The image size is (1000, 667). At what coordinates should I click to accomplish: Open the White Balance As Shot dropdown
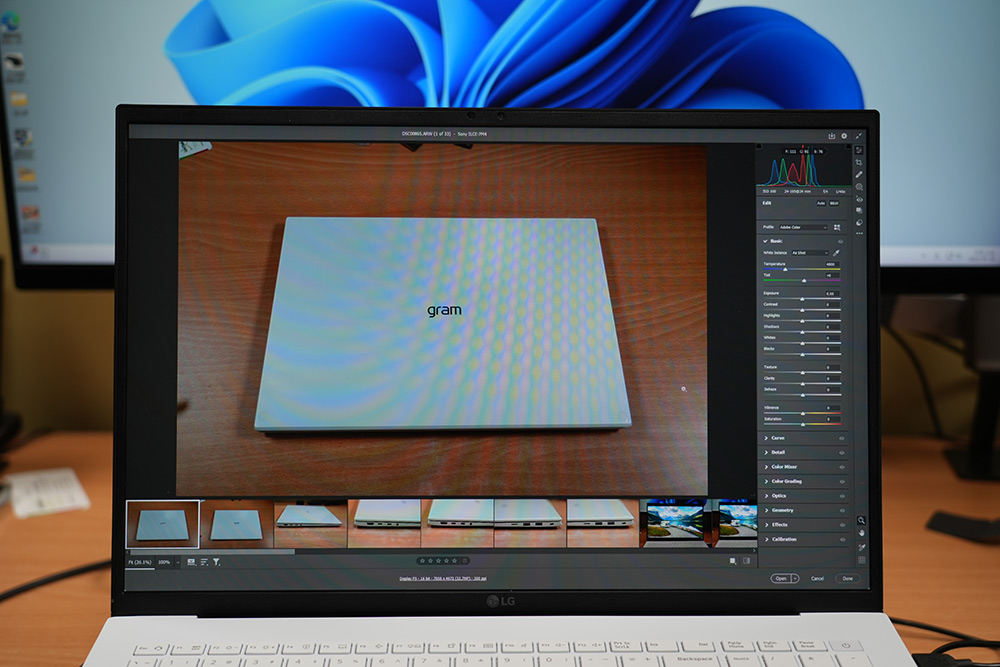click(809, 253)
